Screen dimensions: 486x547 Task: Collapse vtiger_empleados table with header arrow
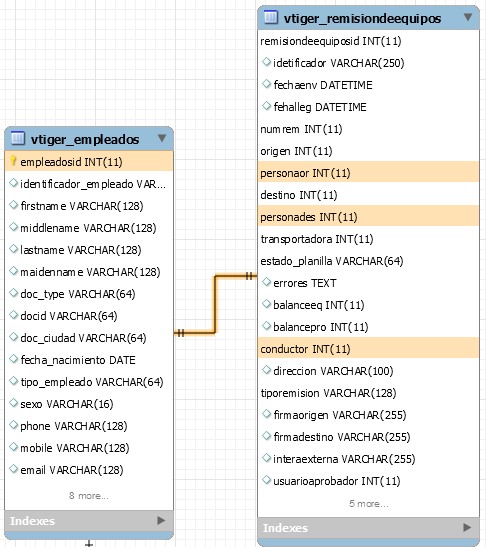point(162,138)
